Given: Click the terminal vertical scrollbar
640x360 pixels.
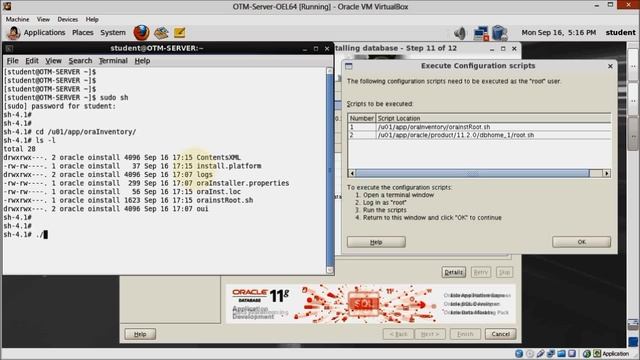Looking at the screenshot, I should (x=330, y=170).
